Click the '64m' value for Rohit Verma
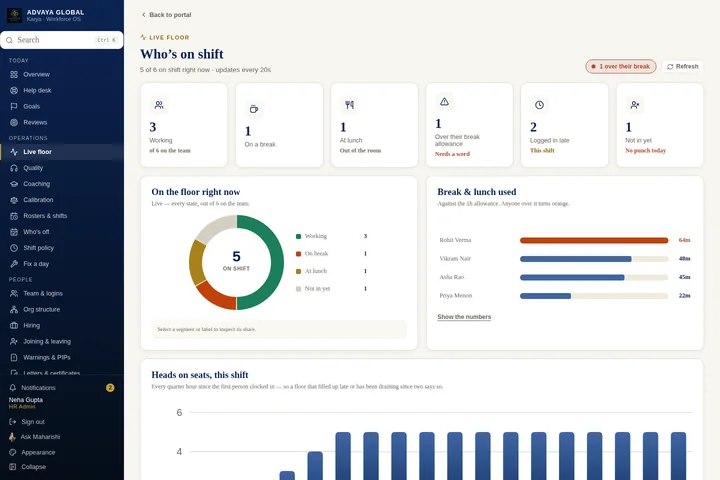The height and width of the screenshot is (480, 720). 684,240
